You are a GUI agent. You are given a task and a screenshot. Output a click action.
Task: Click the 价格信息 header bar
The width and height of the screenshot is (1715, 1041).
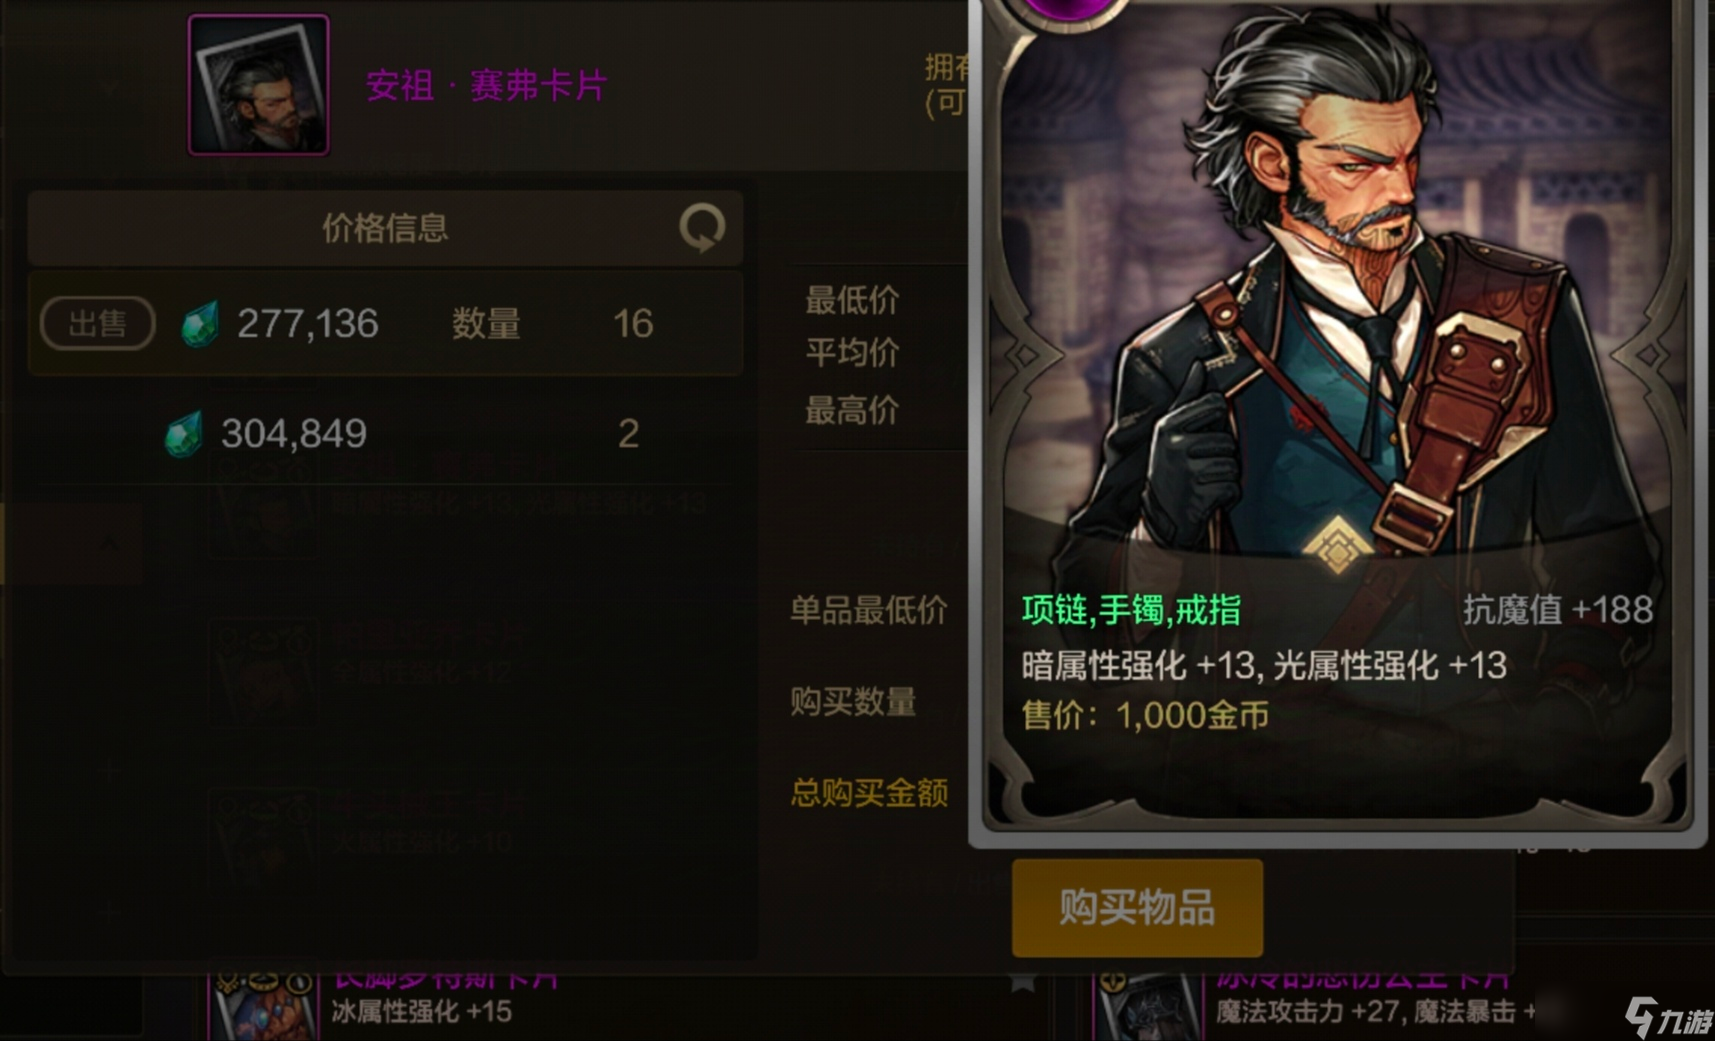pyautogui.click(x=385, y=228)
